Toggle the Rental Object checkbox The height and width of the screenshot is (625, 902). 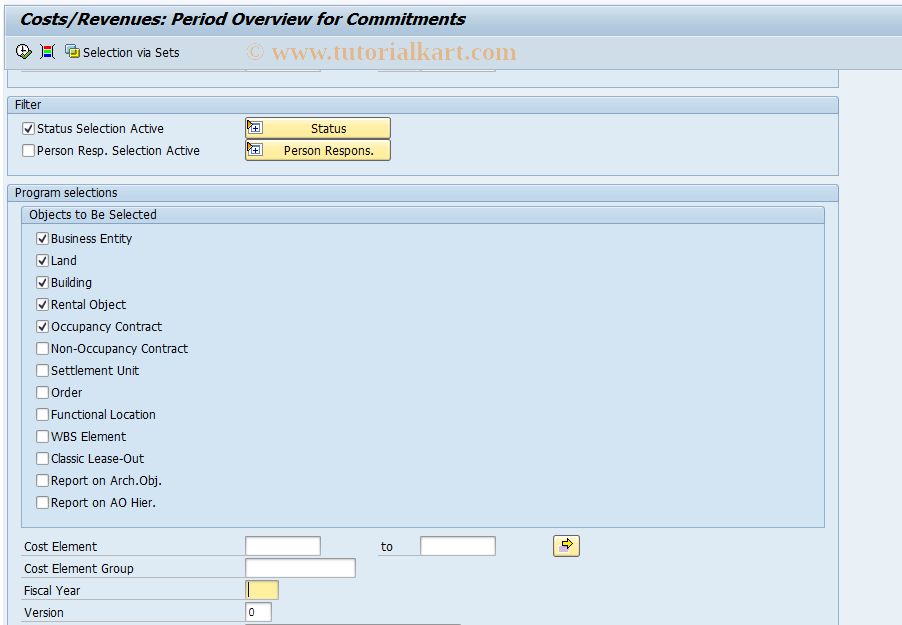[x=42, y=304]
